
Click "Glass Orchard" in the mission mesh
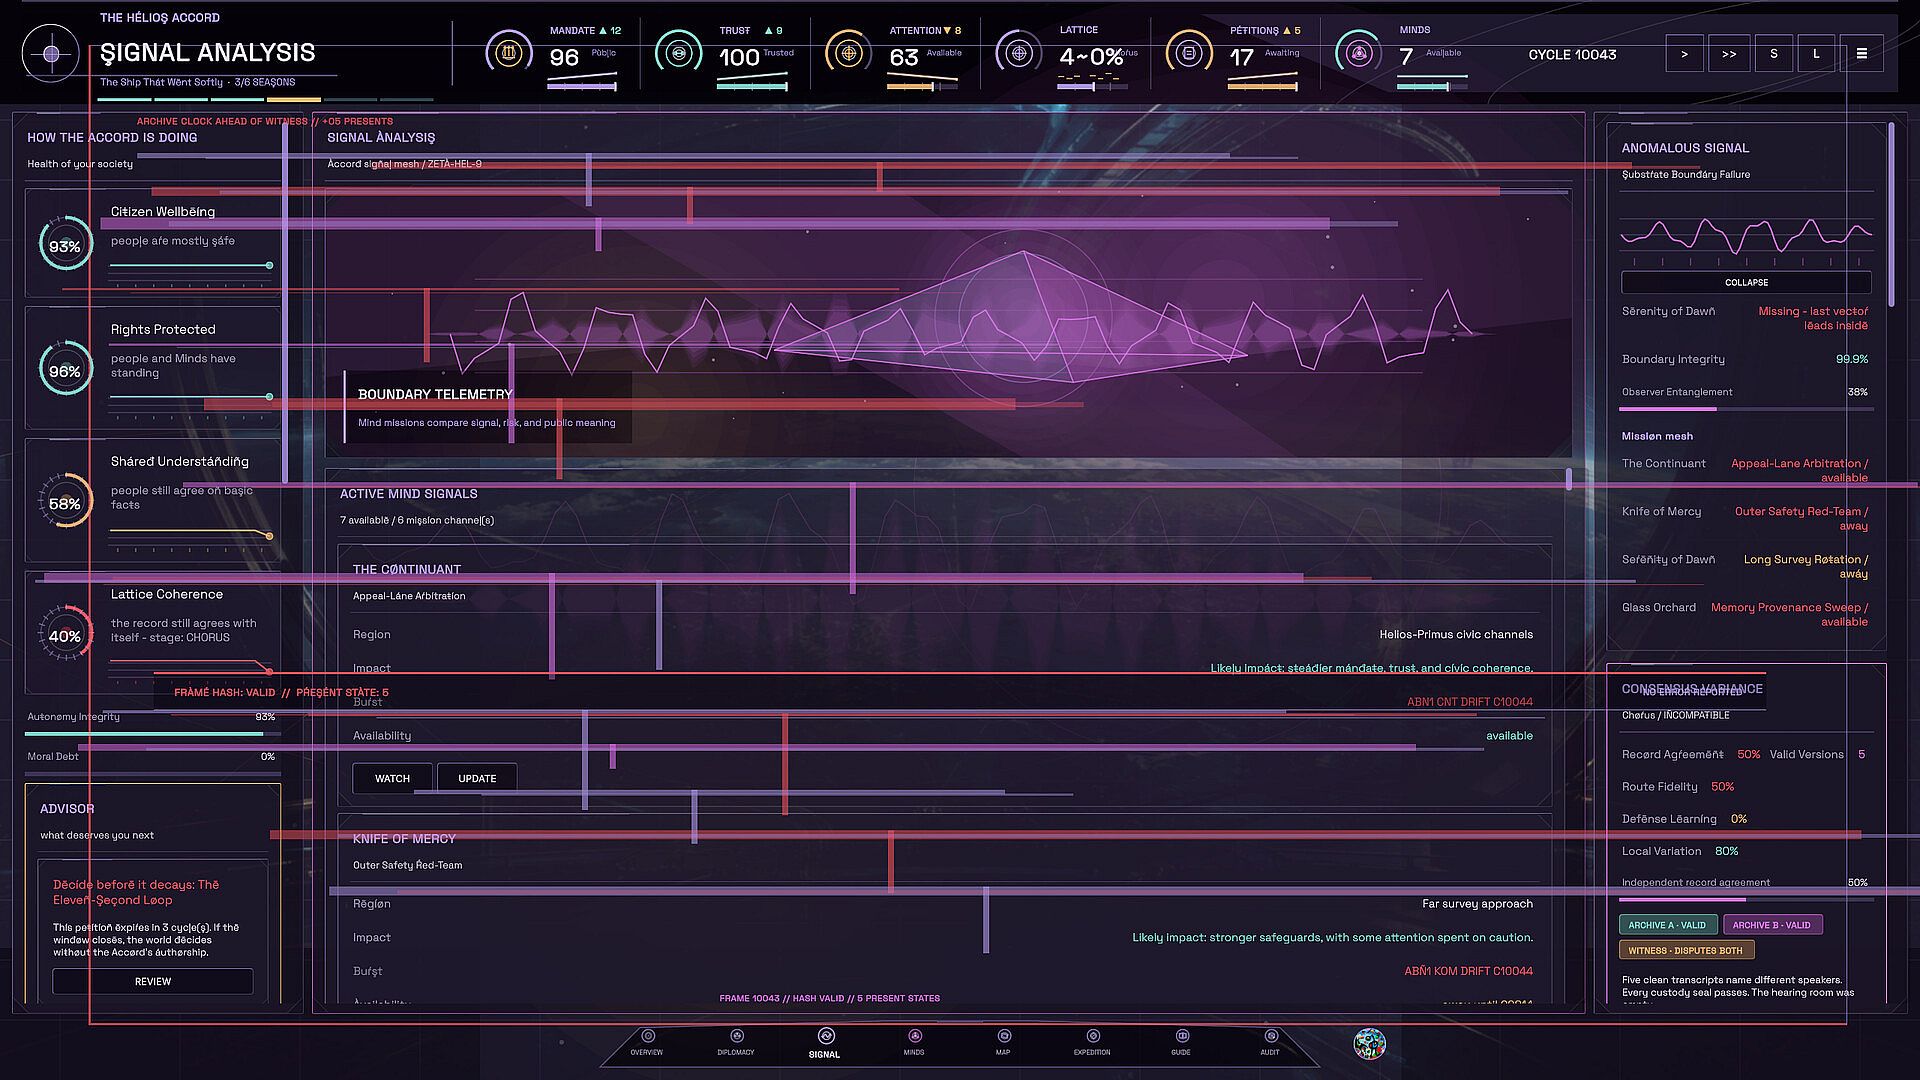click(1659, 607)
